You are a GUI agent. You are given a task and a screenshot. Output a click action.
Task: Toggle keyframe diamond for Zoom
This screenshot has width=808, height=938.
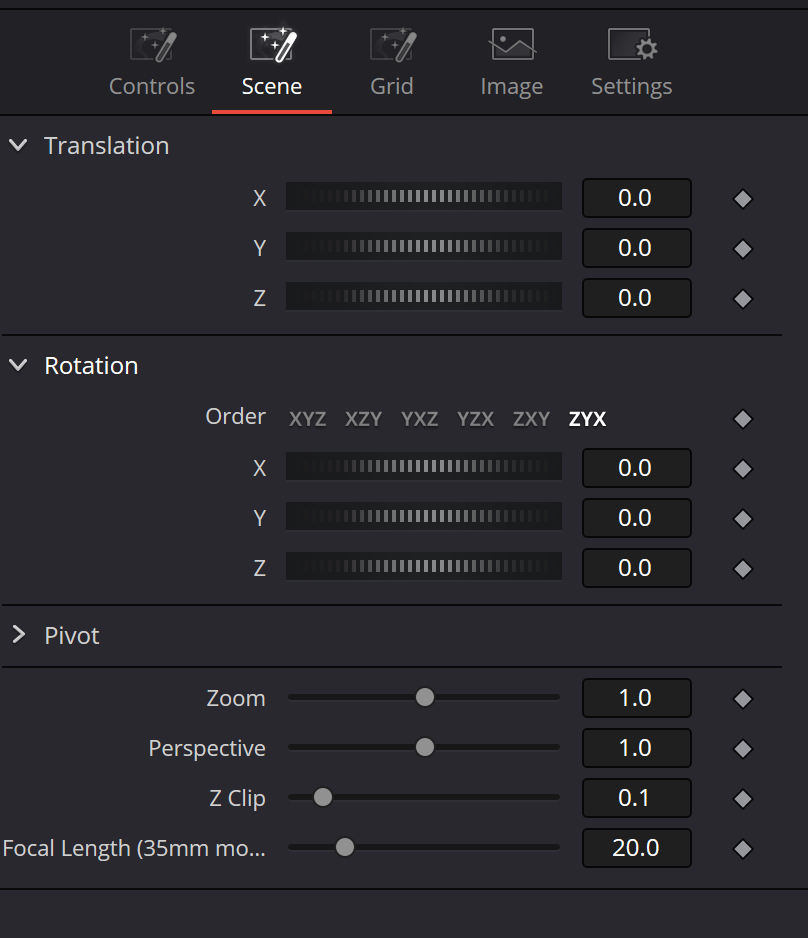[x=743, y=699]
